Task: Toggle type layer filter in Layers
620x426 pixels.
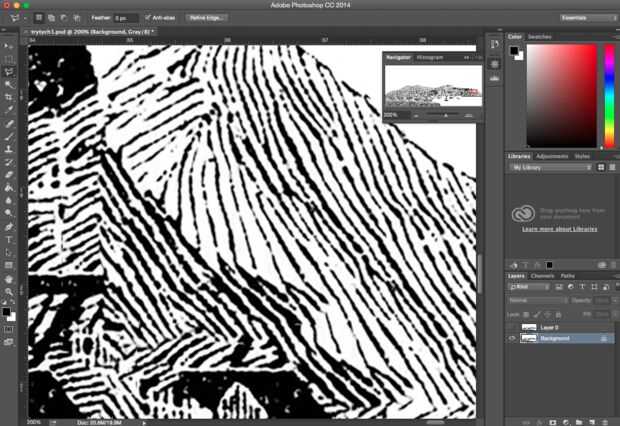Action: pos(582,287)
